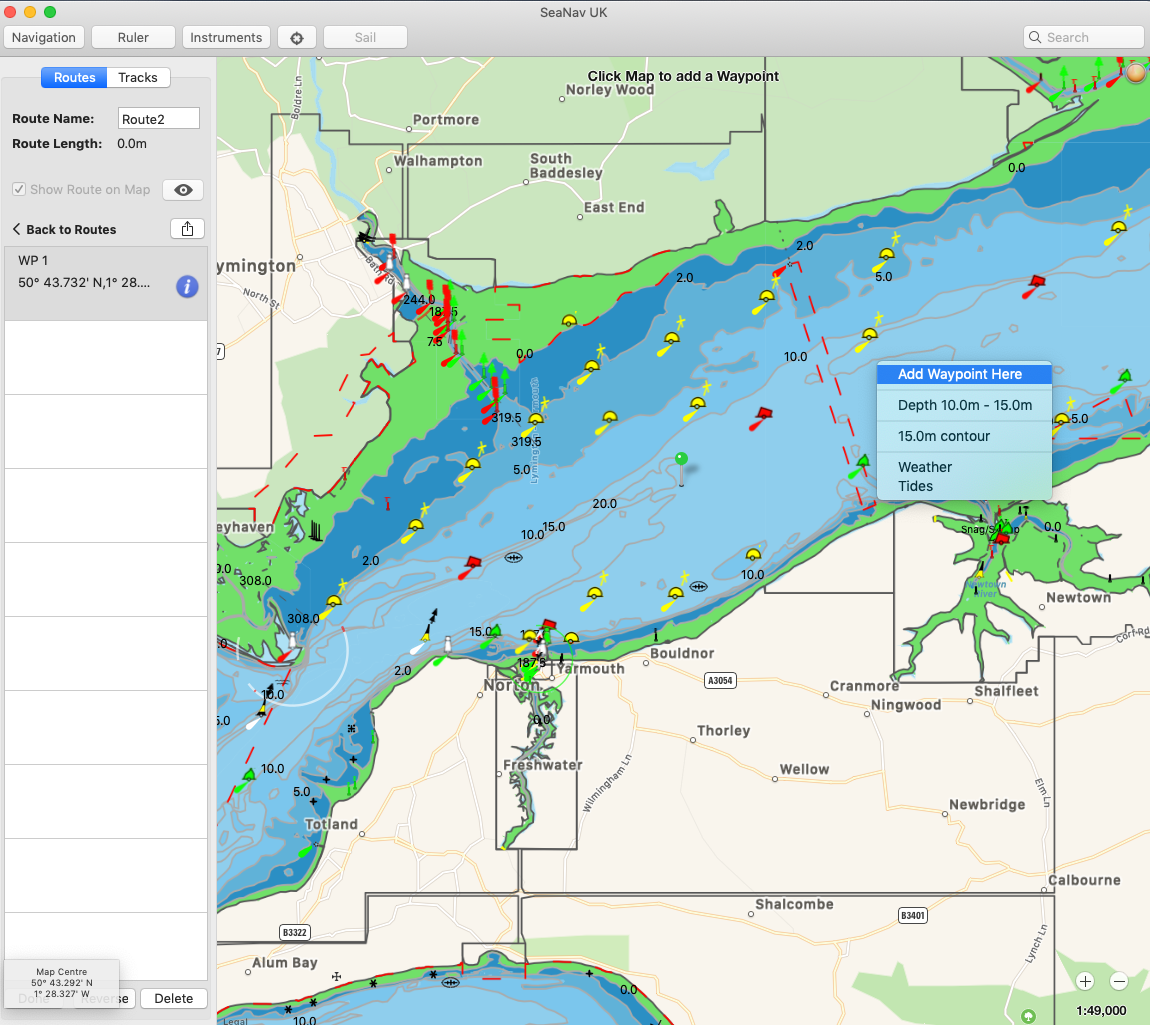Screen dimensions: 1150x1025
Task: Select the WP 1 waypoint row
Action: point(106,284)
